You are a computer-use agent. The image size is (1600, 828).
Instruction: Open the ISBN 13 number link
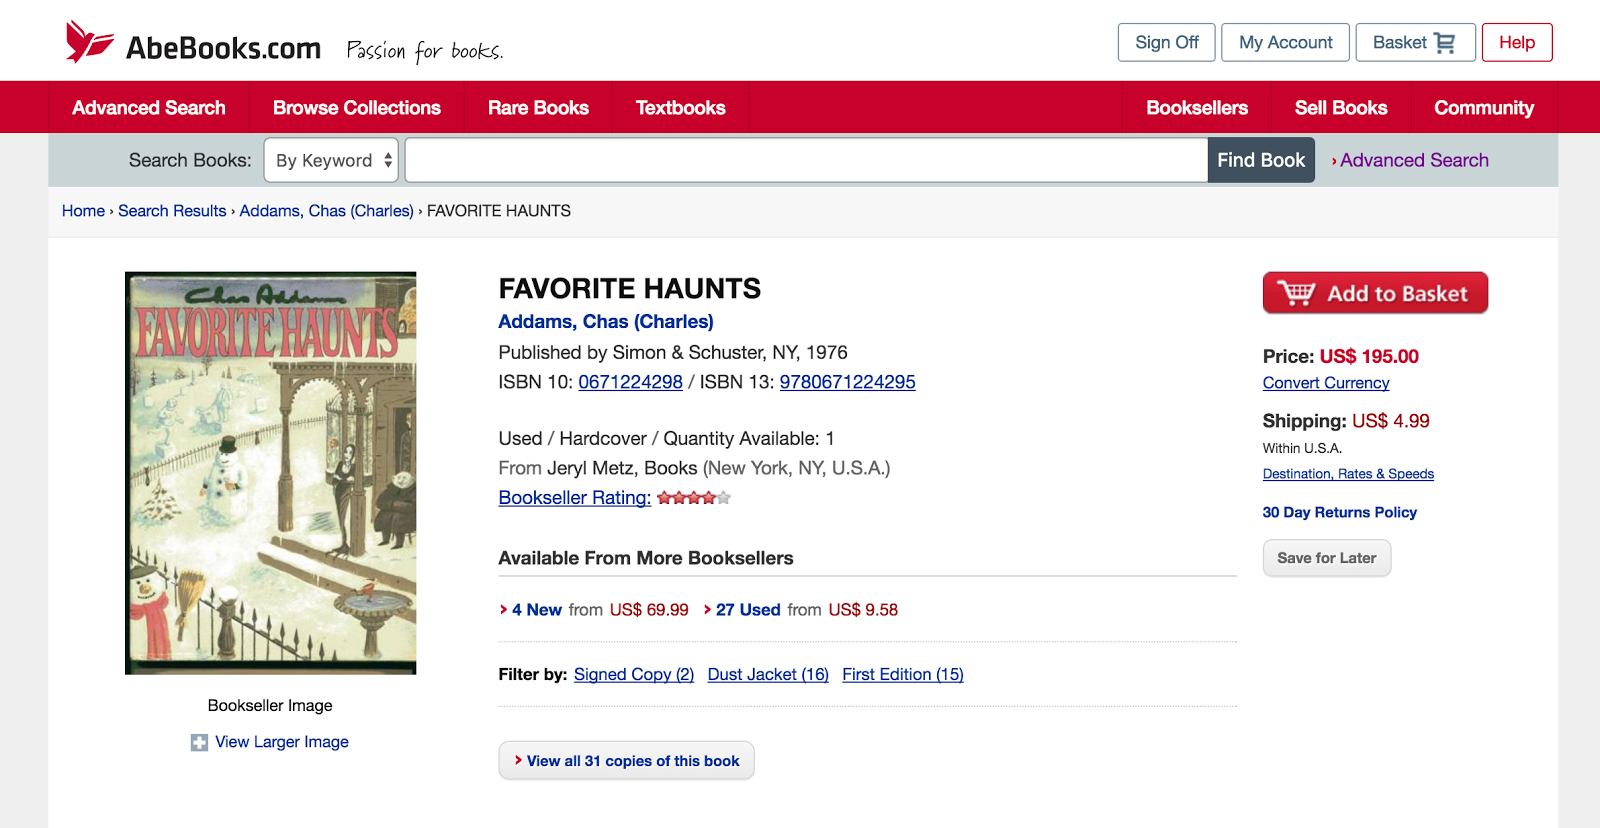click(847, 382)
